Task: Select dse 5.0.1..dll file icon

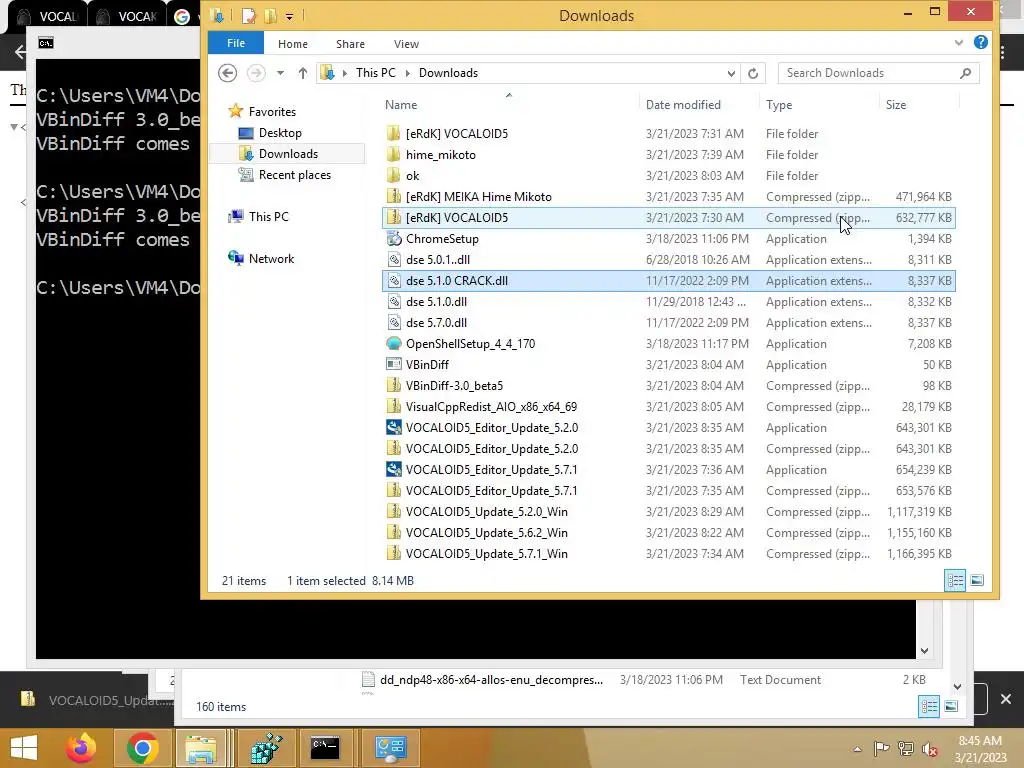Action: point(393,259)
